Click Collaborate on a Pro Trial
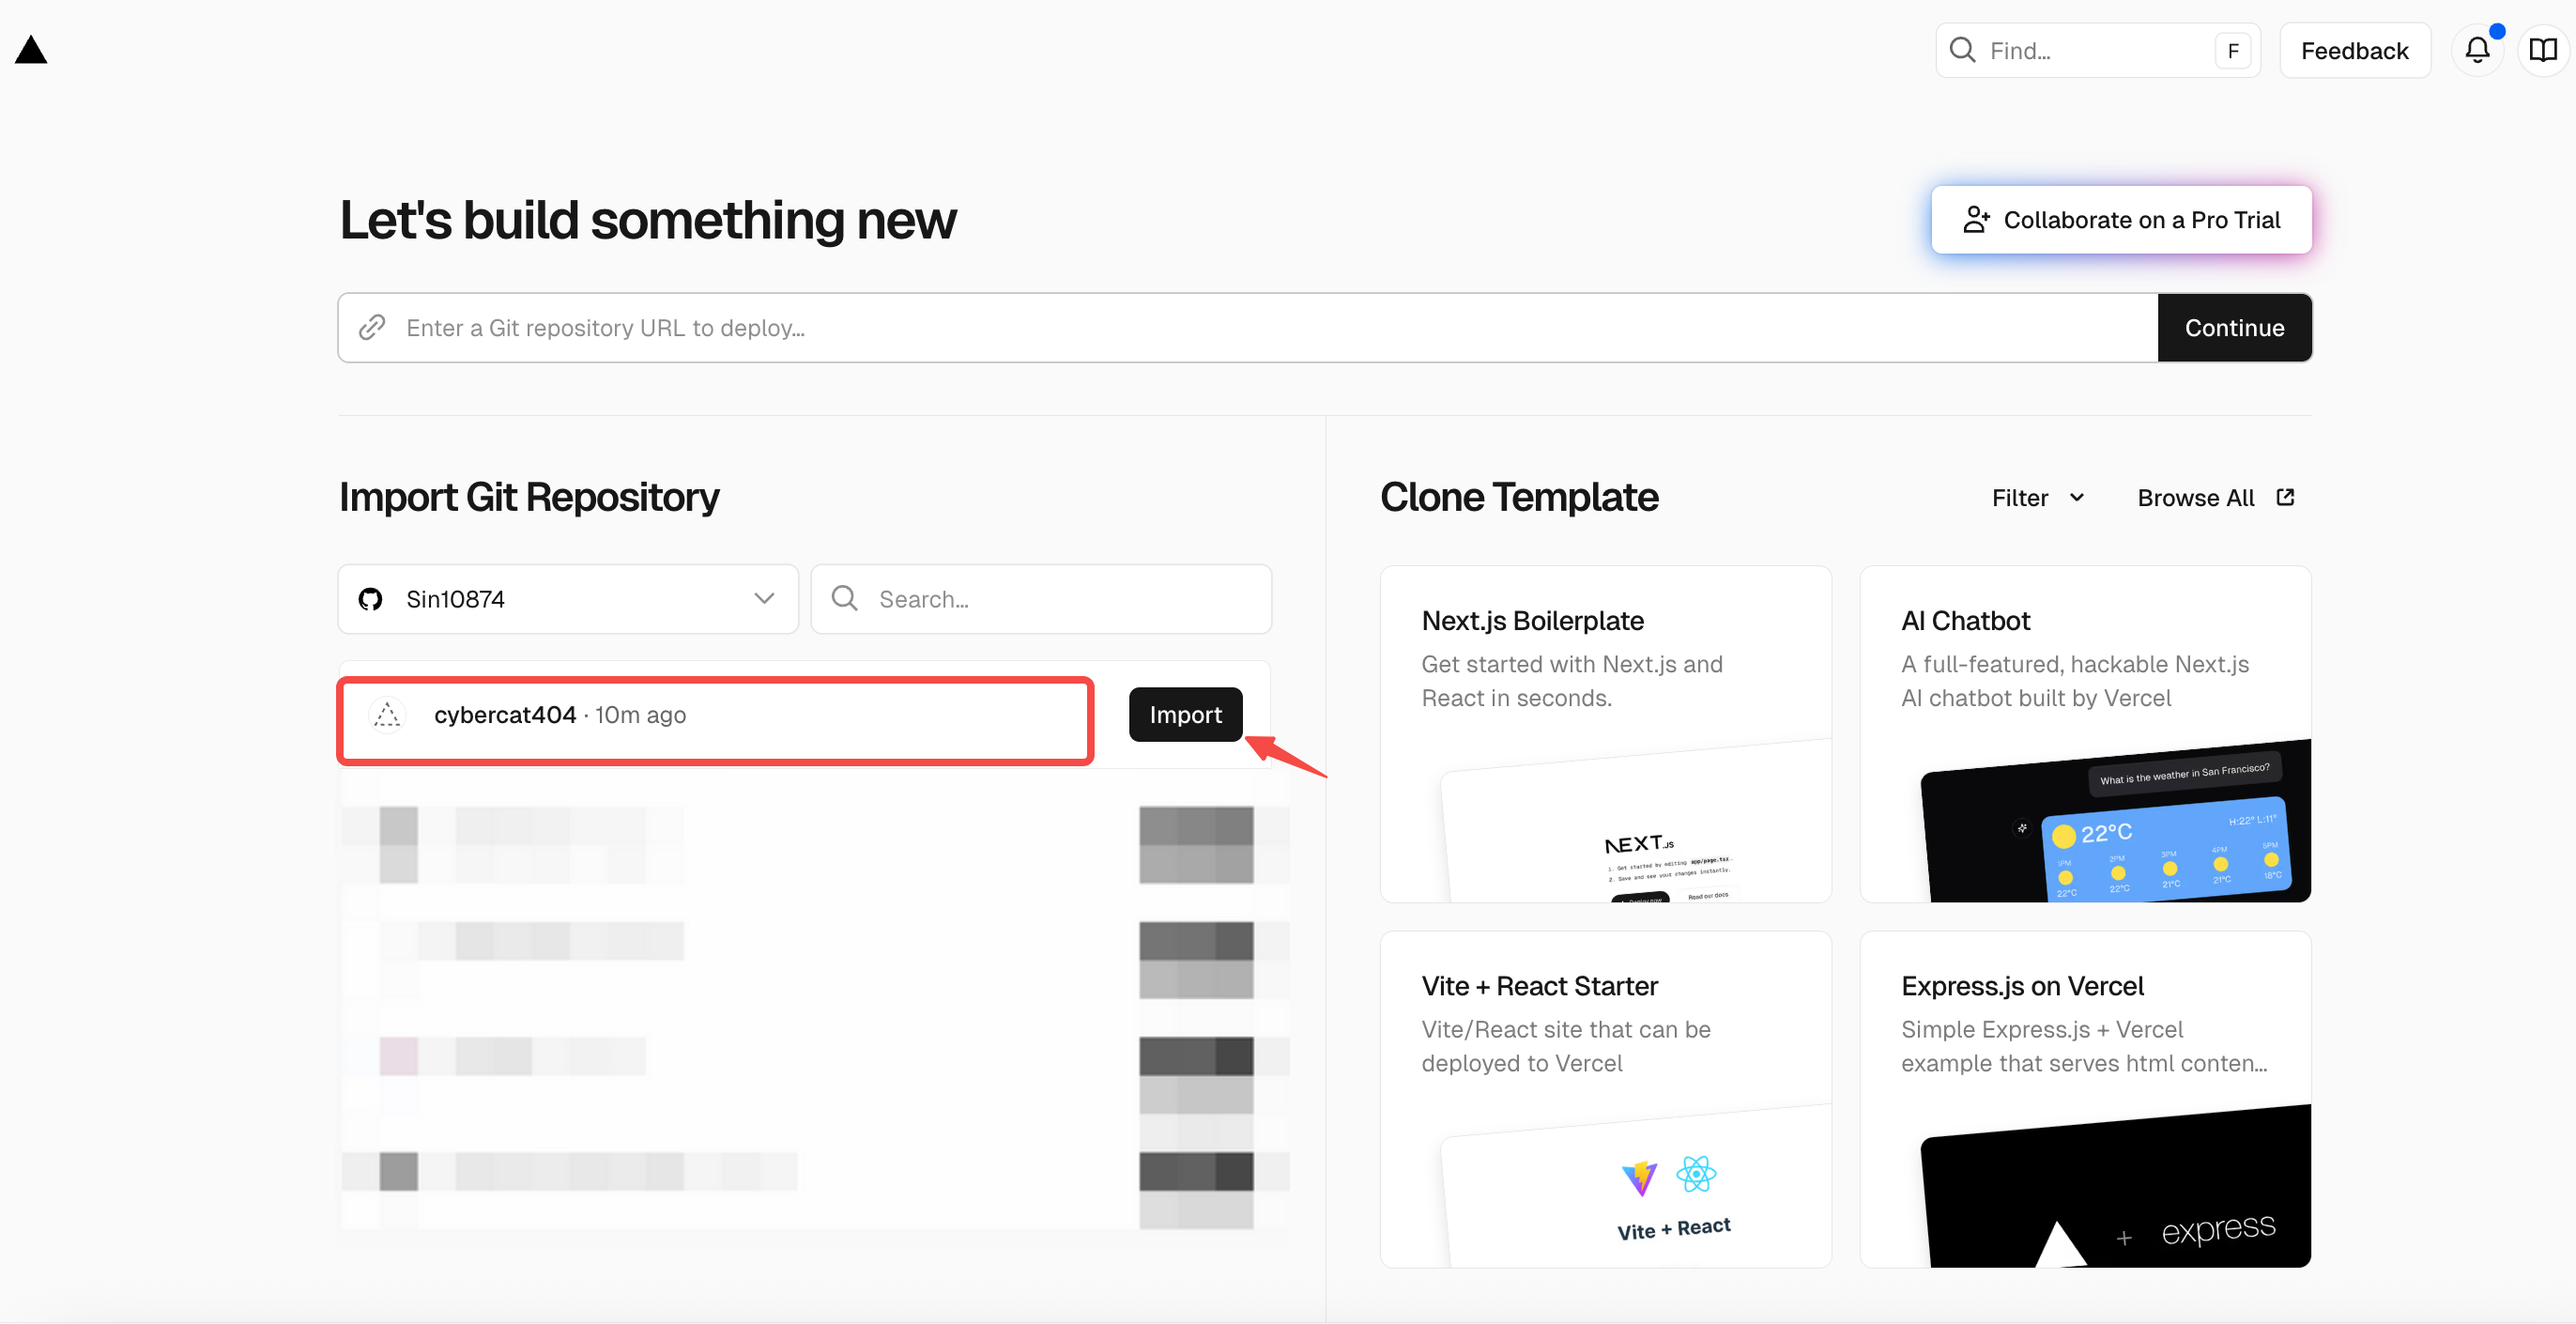Screen dimensions: 2576x1324 pyautogui.click(x=2121, y=220)
